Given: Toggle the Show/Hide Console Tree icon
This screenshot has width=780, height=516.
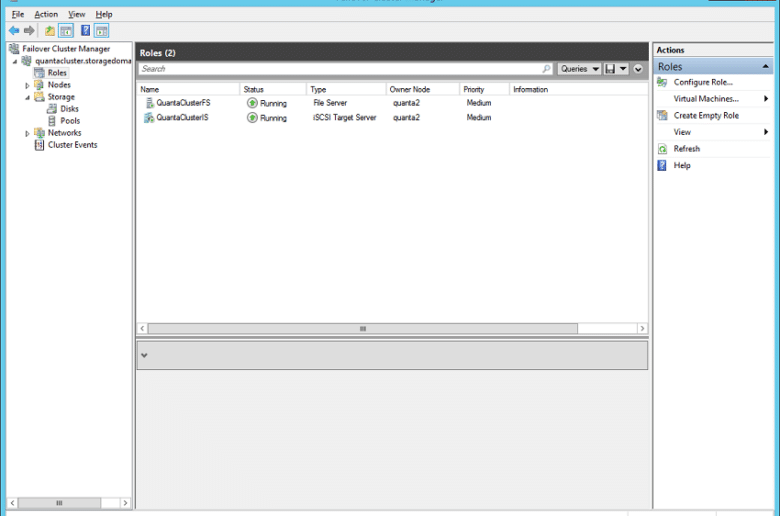Looking at the screenshot, I should (x=66, y=31).
